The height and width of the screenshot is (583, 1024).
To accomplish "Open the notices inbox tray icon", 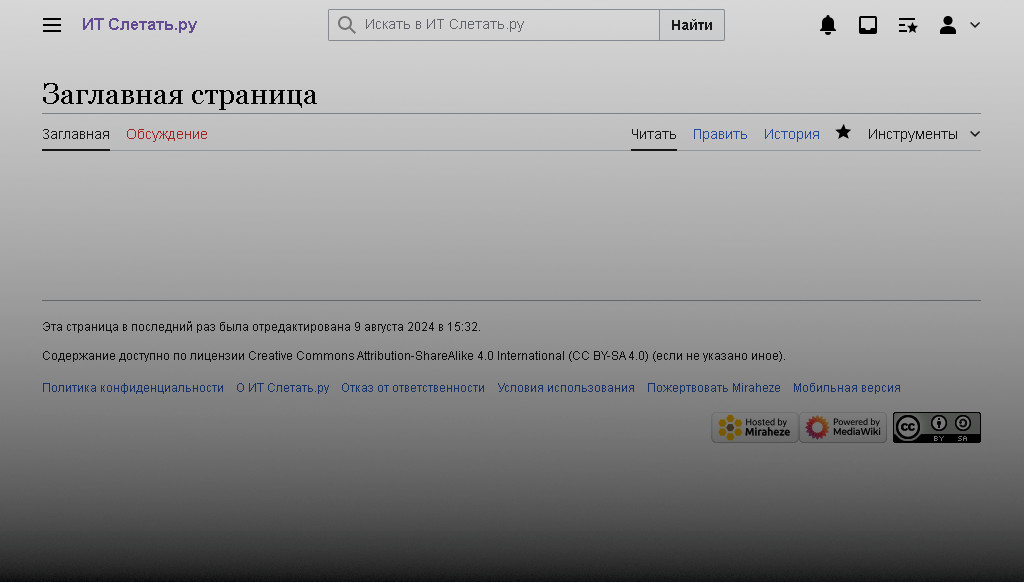I will pyautogui.click(x=868, y=25).
